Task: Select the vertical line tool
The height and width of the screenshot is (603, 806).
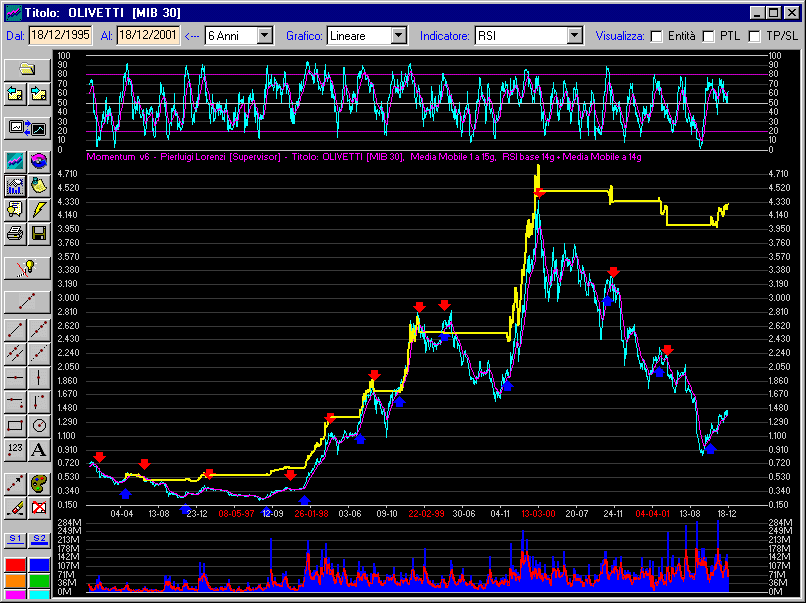Action: point(39,378)
